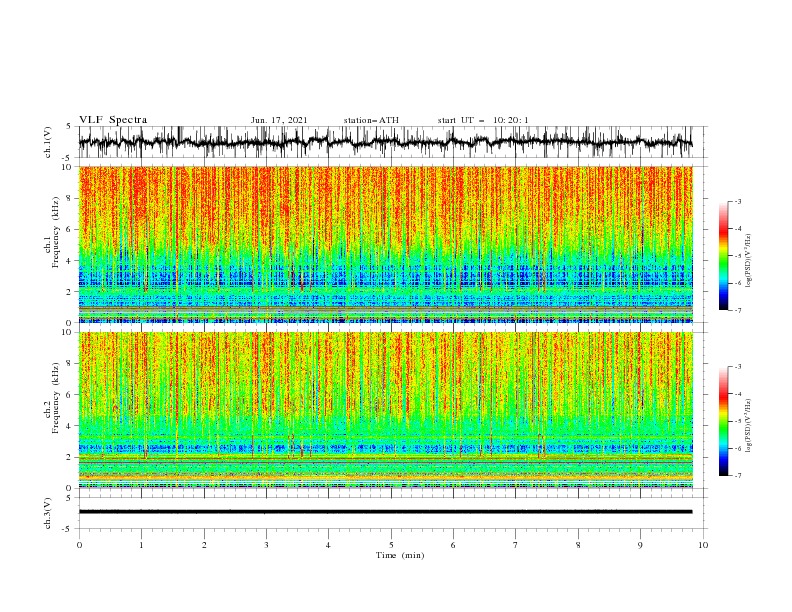Click the ch.1 spectrogram panel

click(386, 244)
